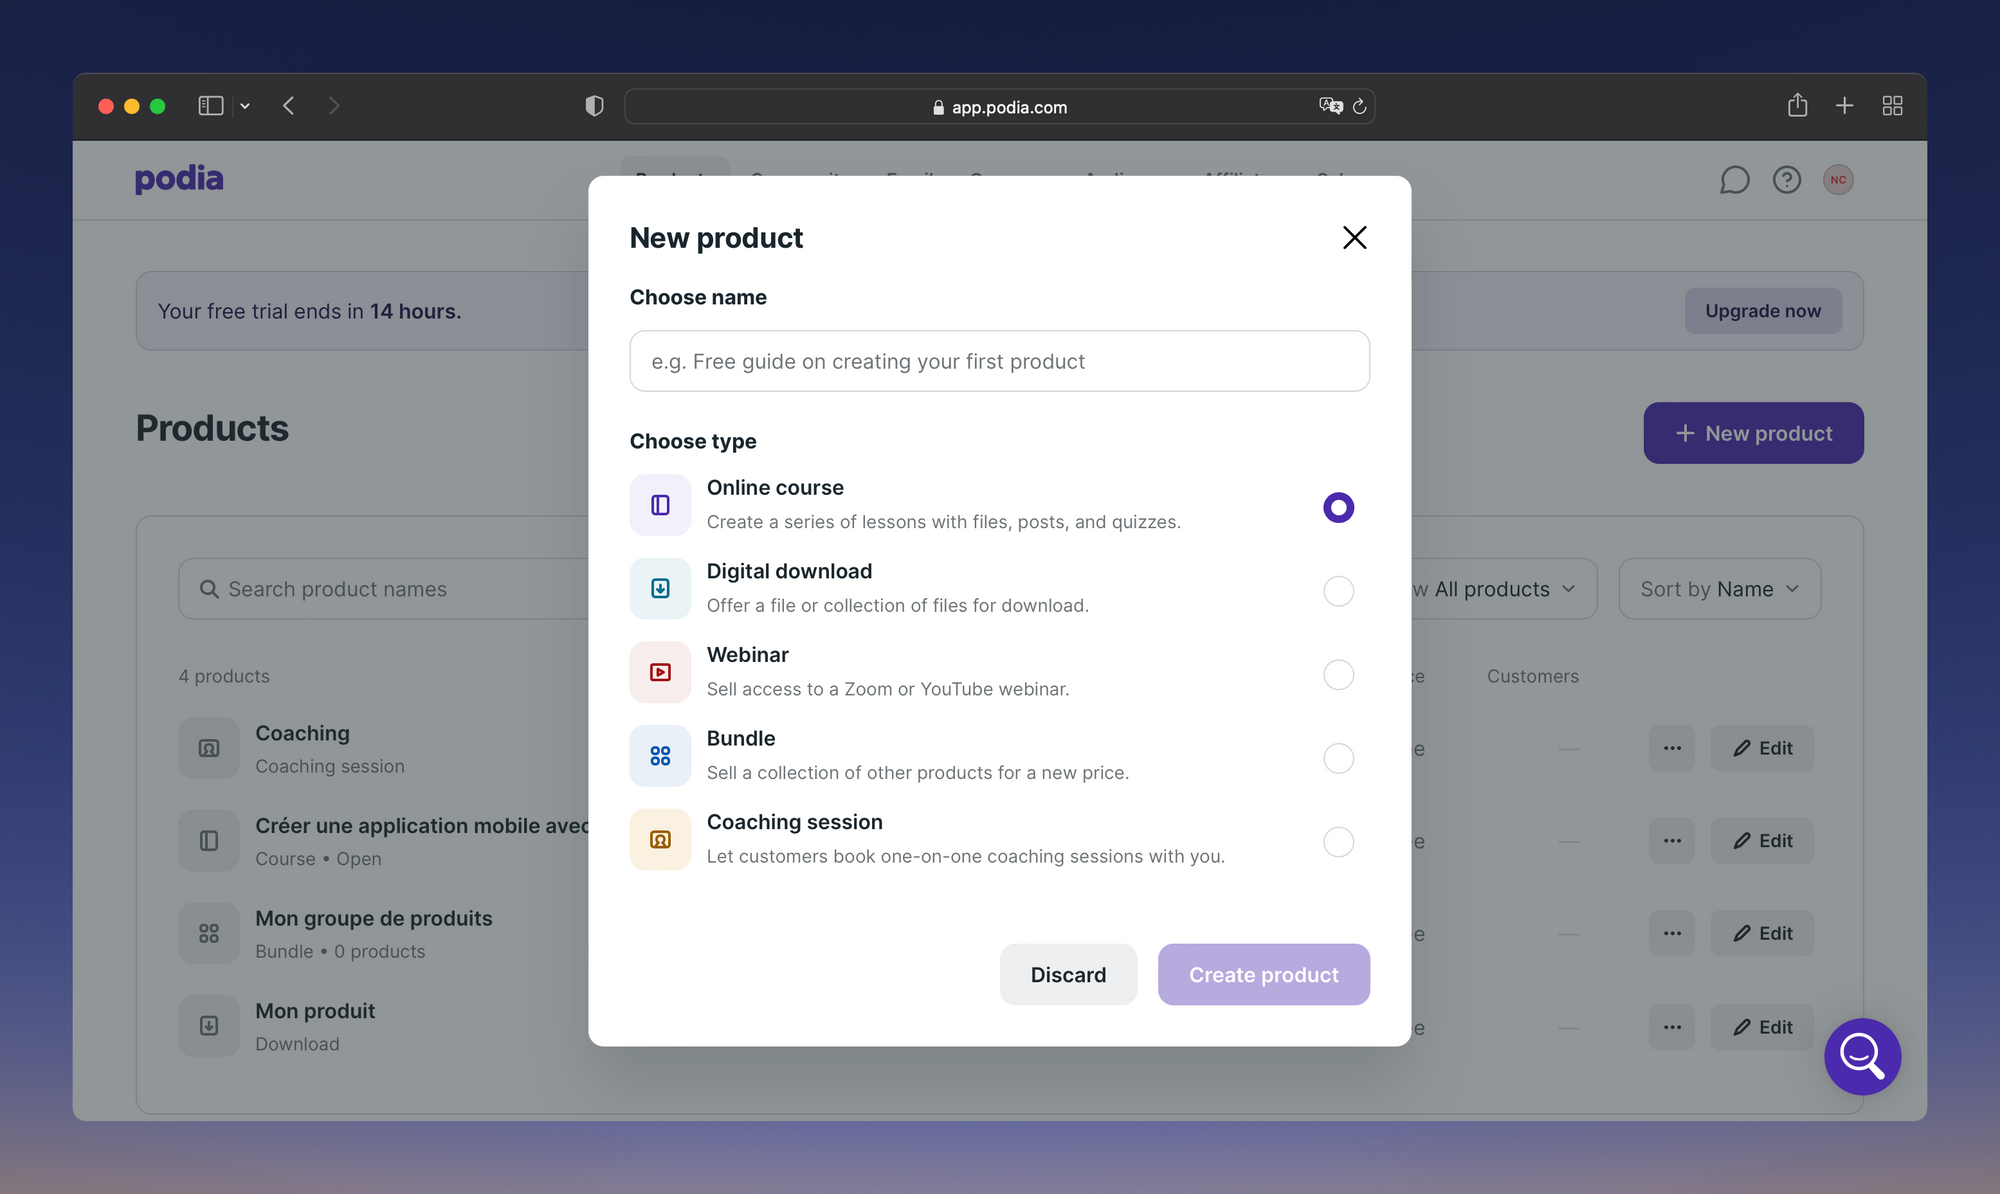Expand the Safari sidebar chevron menu
The width and height of the screenshot is (2000, 1194).
pyautogui.click(x=245, y=106)
